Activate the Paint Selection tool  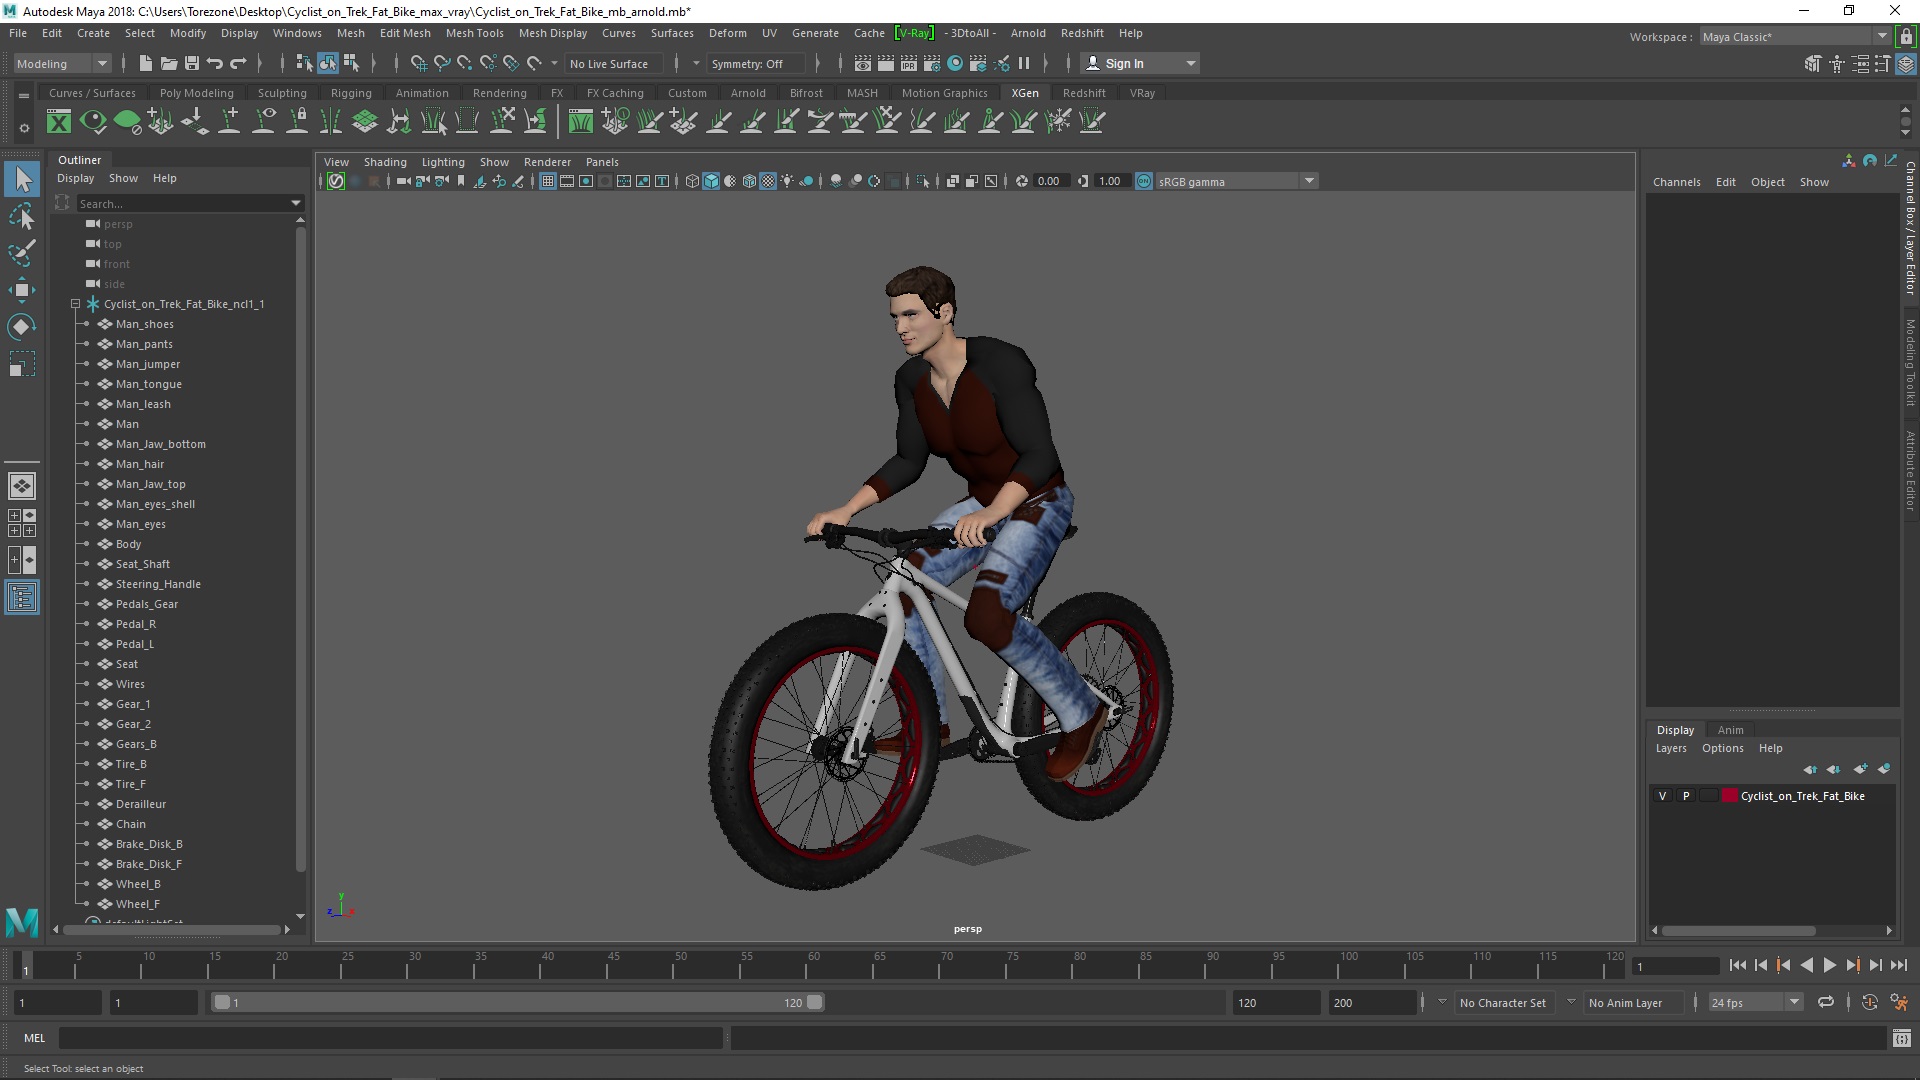[22, 253]
